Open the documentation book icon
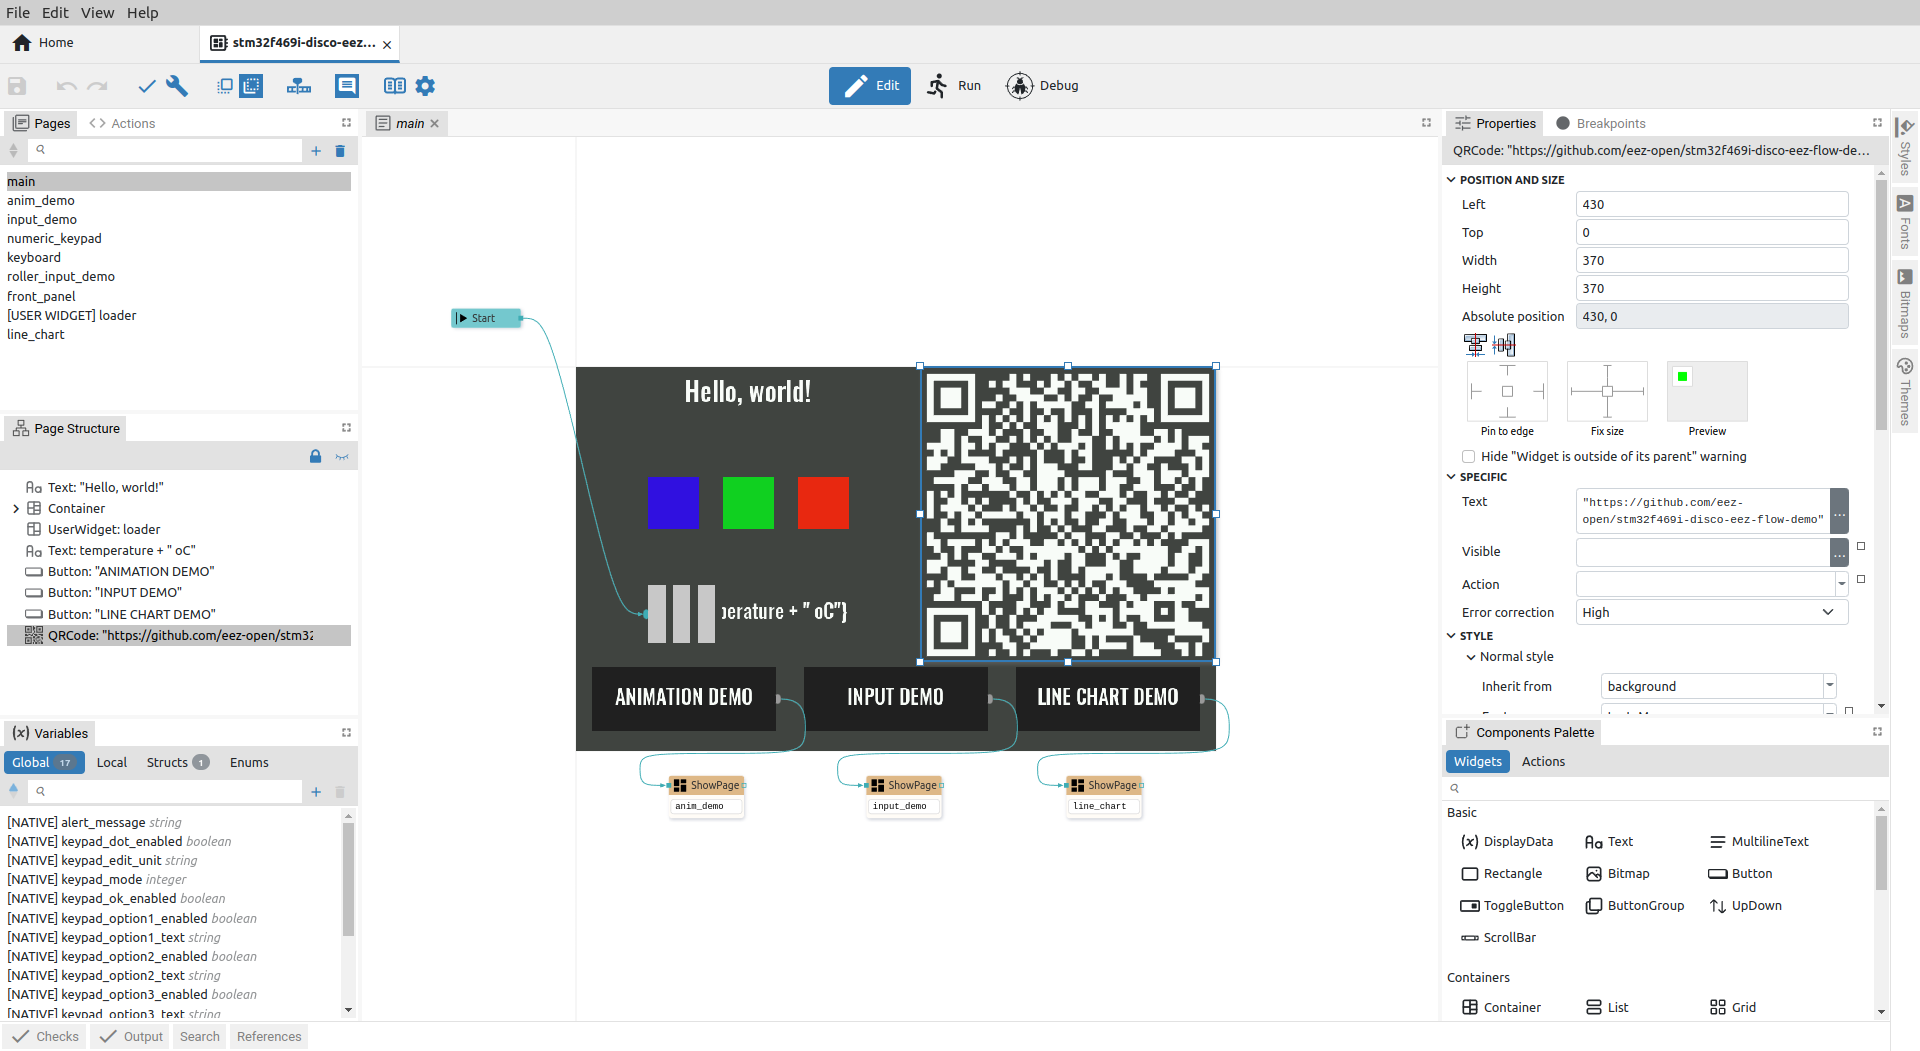This screenshot has width=1920, height=1051. (395, 86)
